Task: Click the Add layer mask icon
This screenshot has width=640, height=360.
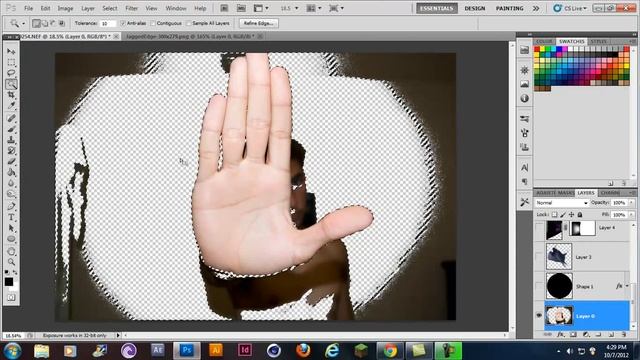Action: tap(573, 334)
